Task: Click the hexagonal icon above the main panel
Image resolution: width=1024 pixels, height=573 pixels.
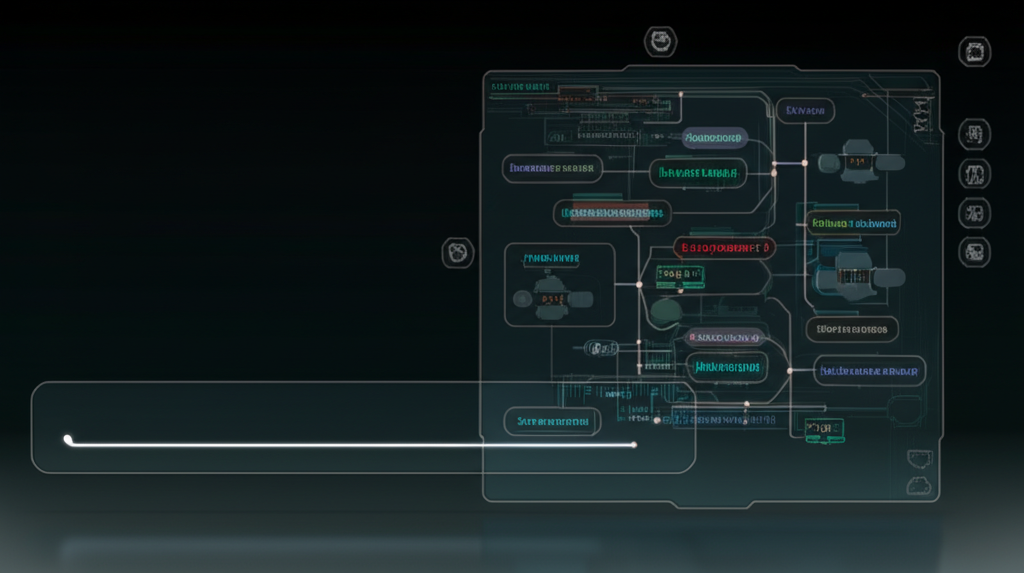Action: [660, 42]
